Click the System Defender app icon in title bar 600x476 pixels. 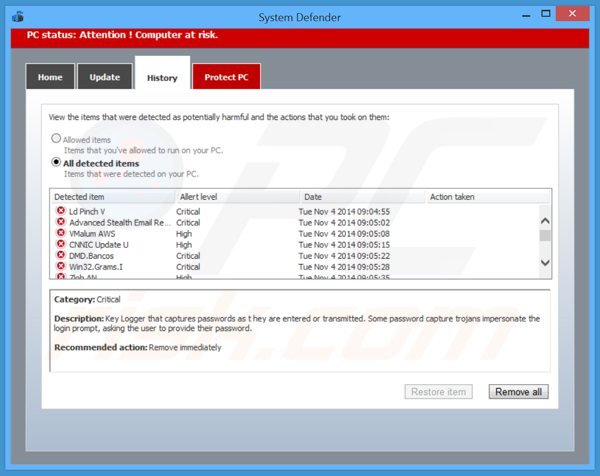18,17
